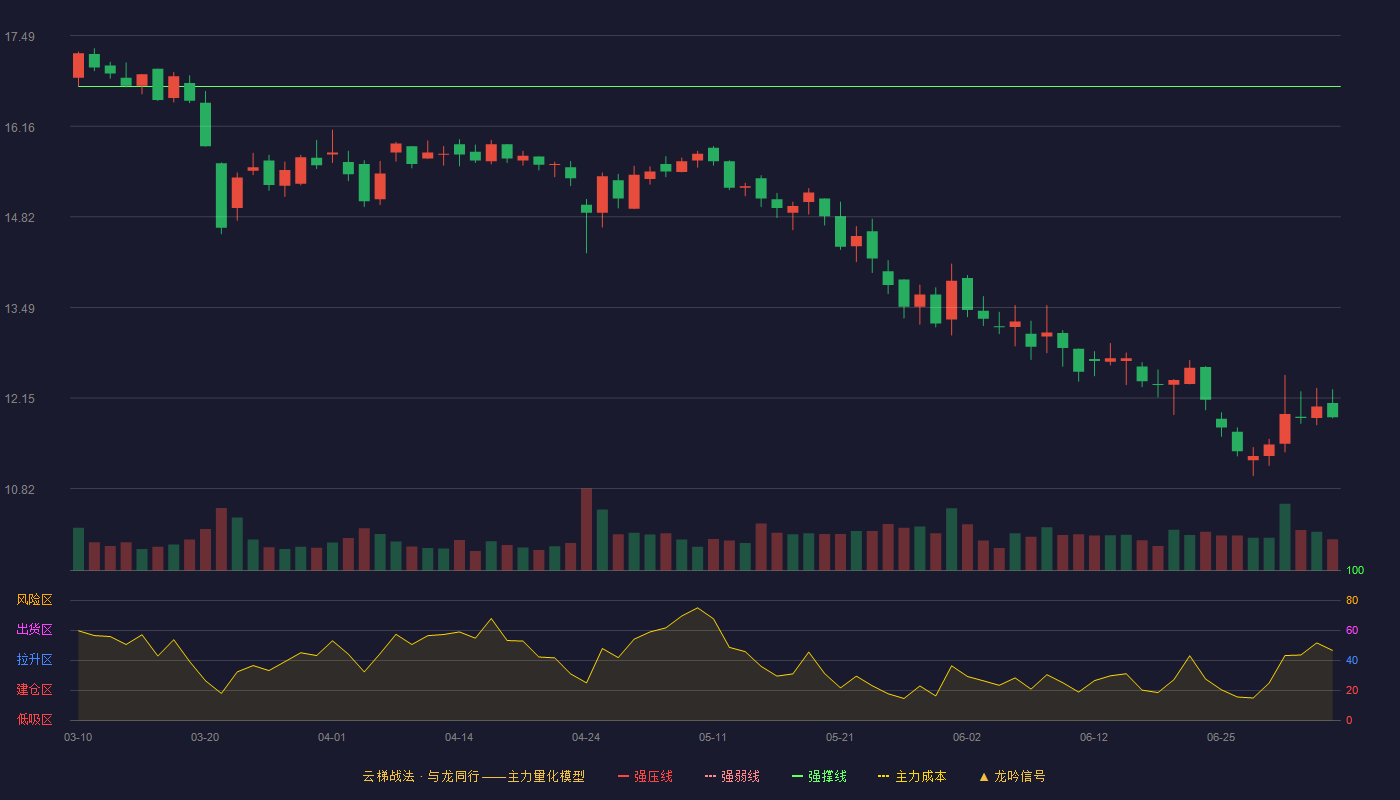Viewport: 1400px width, 800px height.
Task: Click the 20 indicator scale label
Action: click(1352, 690)
